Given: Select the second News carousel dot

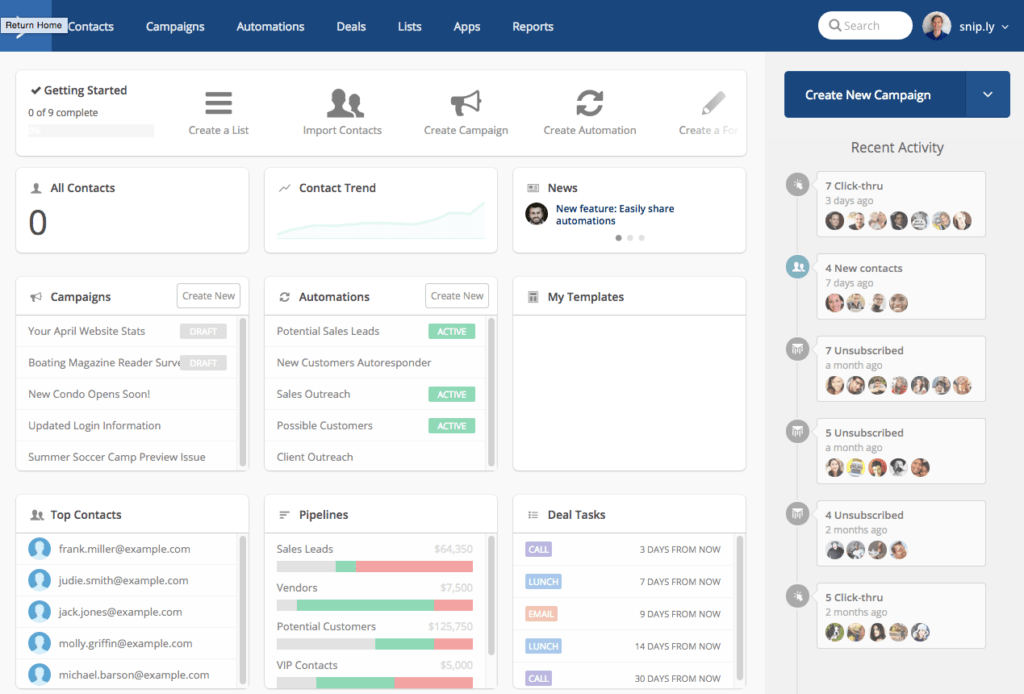Looking at the screenshot, I should click(630, 238).
